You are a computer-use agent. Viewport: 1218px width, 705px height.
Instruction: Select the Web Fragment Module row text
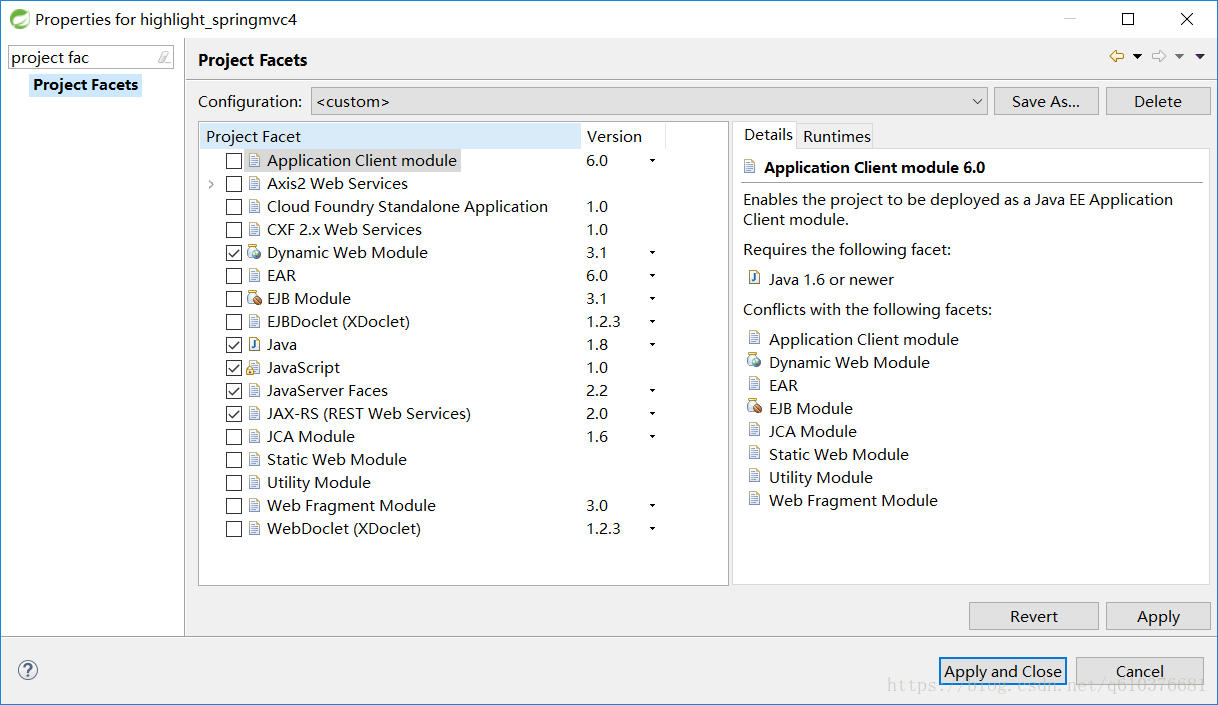(351, 506)
